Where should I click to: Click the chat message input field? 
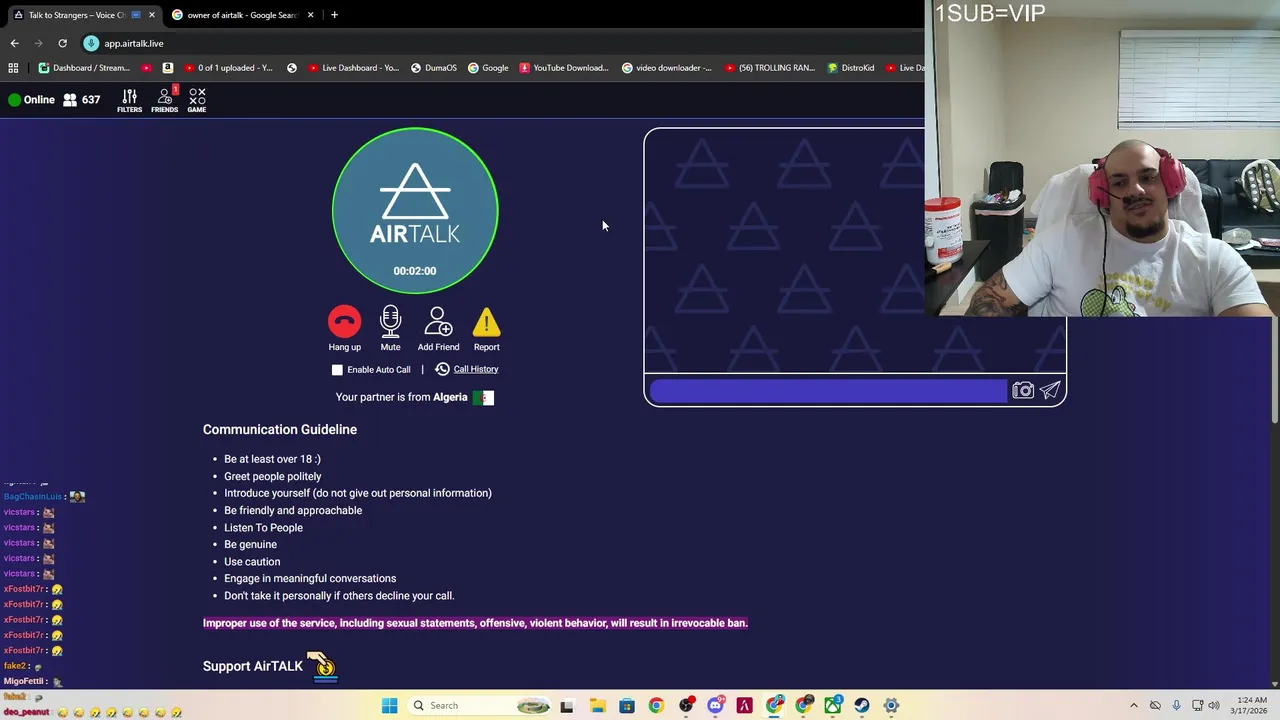[828, 391]
